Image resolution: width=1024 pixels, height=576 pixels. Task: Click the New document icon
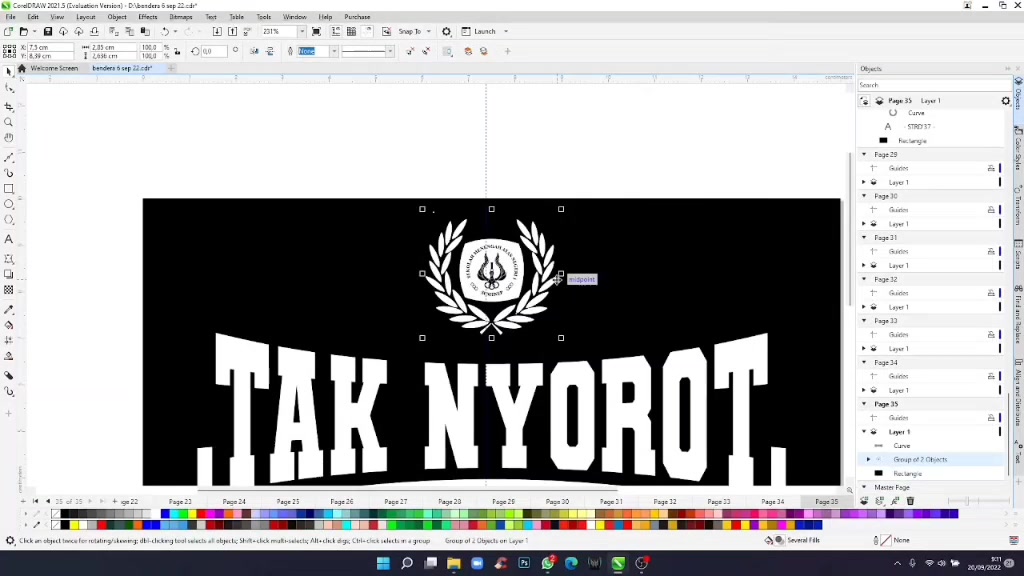click(x=8, y=31)
